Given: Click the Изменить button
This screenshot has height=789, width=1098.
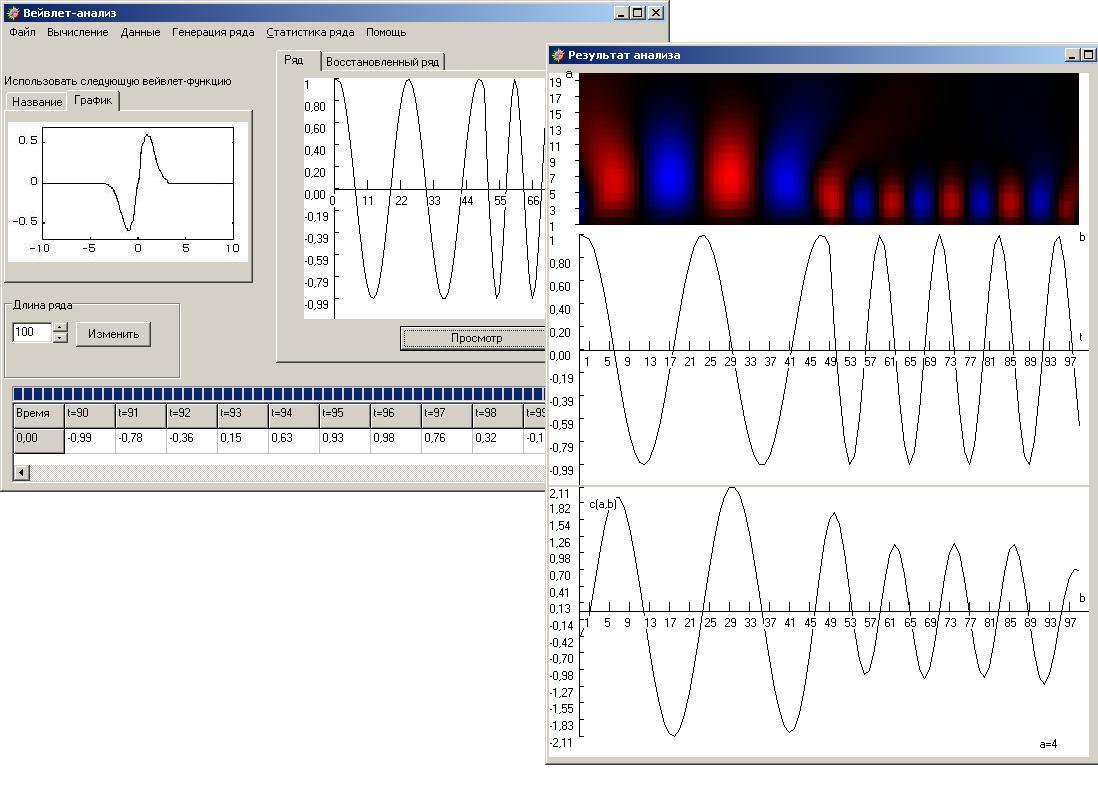Looking at the screenshot, I should tap(113, 334).
